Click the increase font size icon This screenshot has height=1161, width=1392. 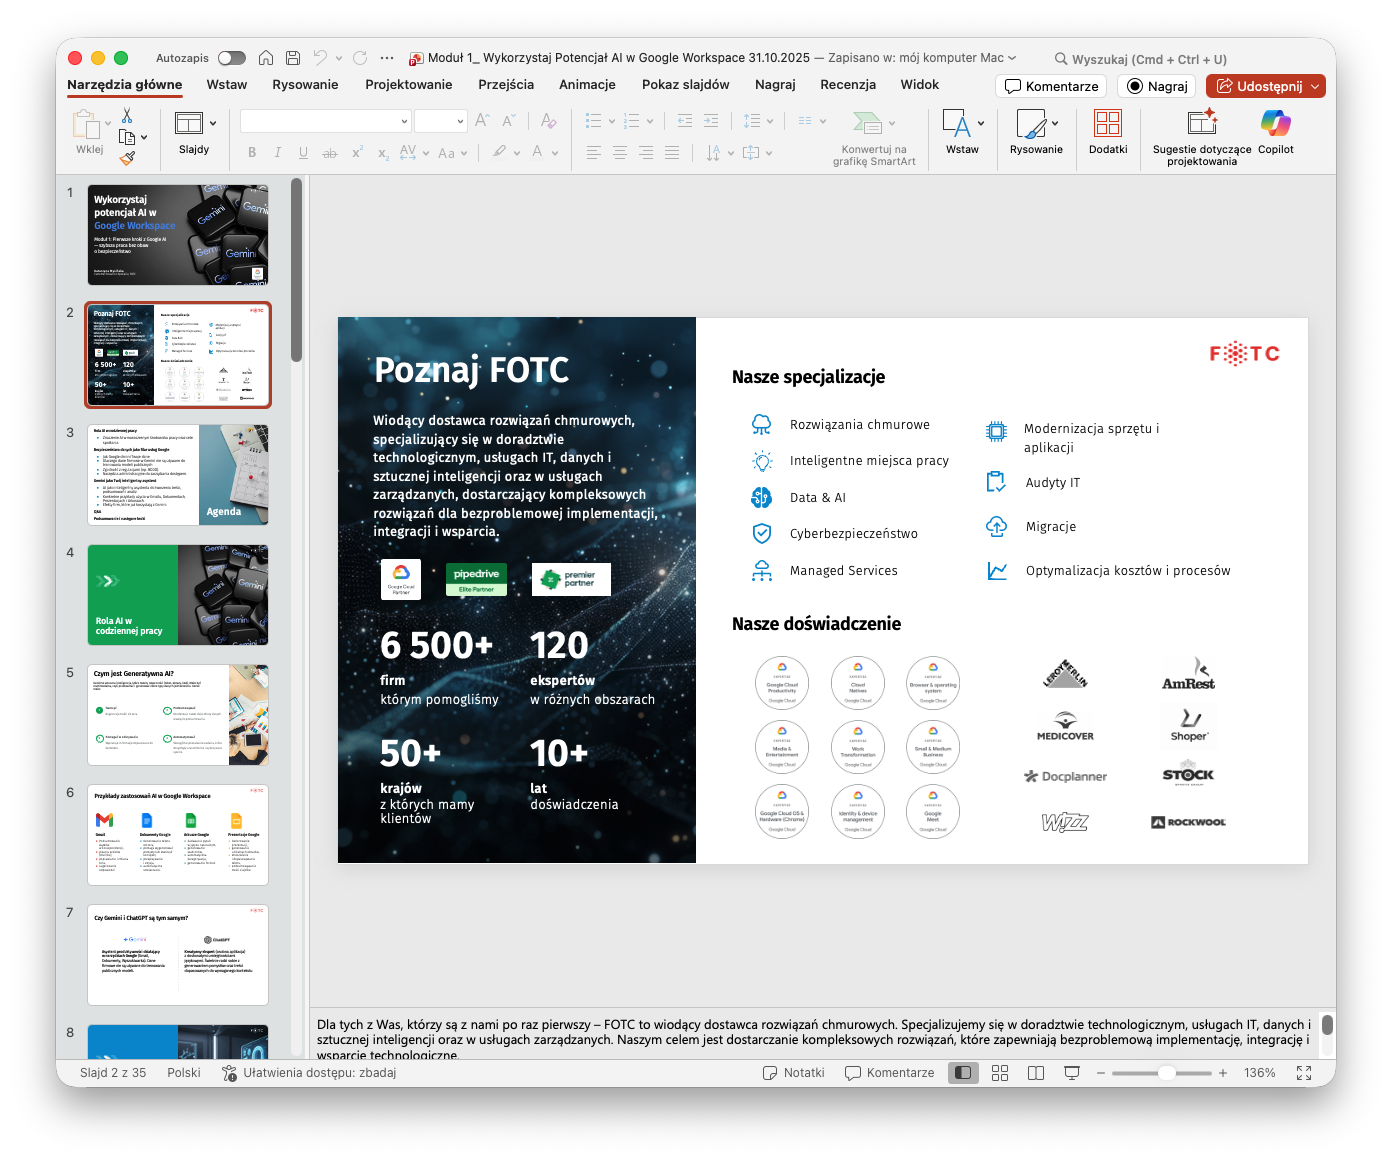482,121
